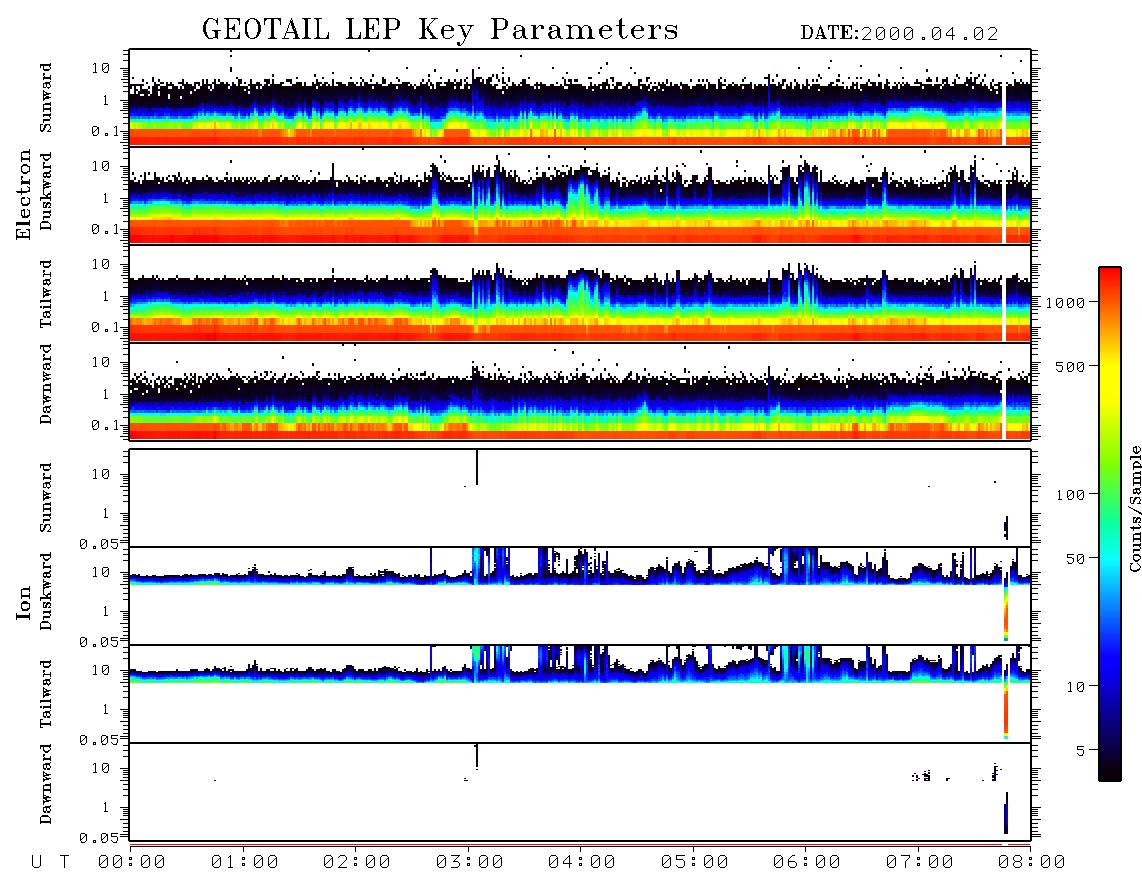This screenshot has height=880, width=1142.
Task: Click the DATE:2000.04.02 label
Action: [x=899, y=34]
